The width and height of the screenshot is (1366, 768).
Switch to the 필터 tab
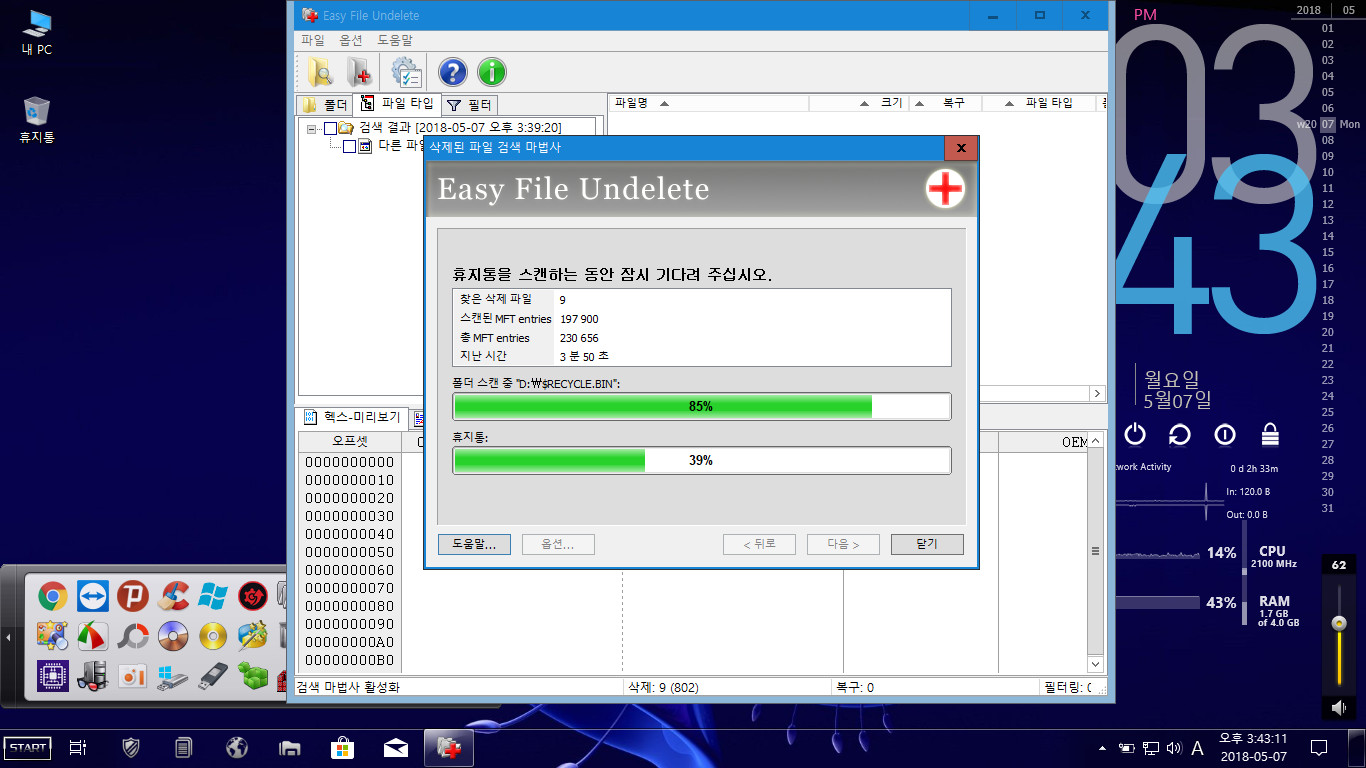pyautogui.click(x=469, y=105)
